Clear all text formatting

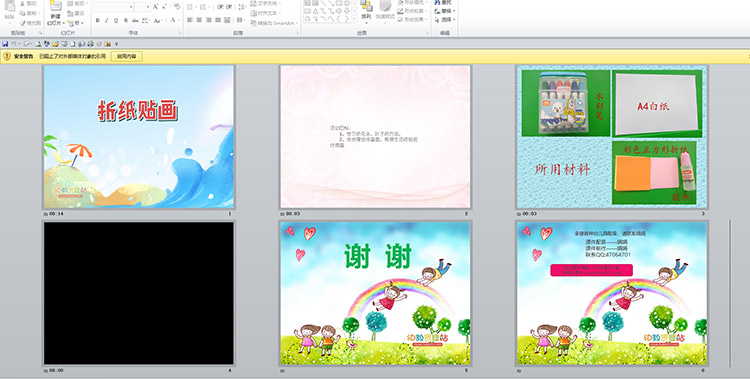coord(177,7)
